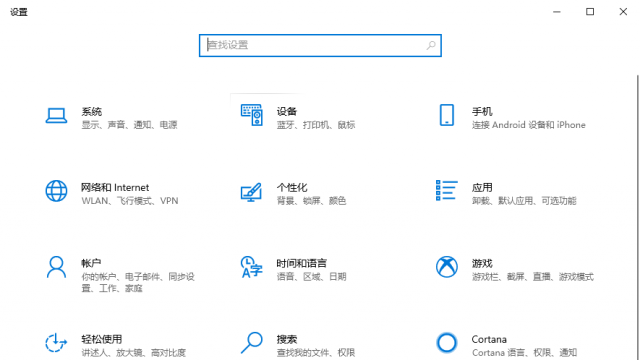Click the text 游戏栏、截屏、直播、游戏模式
Screen dimensions: 640x360
tap(533, 277)
